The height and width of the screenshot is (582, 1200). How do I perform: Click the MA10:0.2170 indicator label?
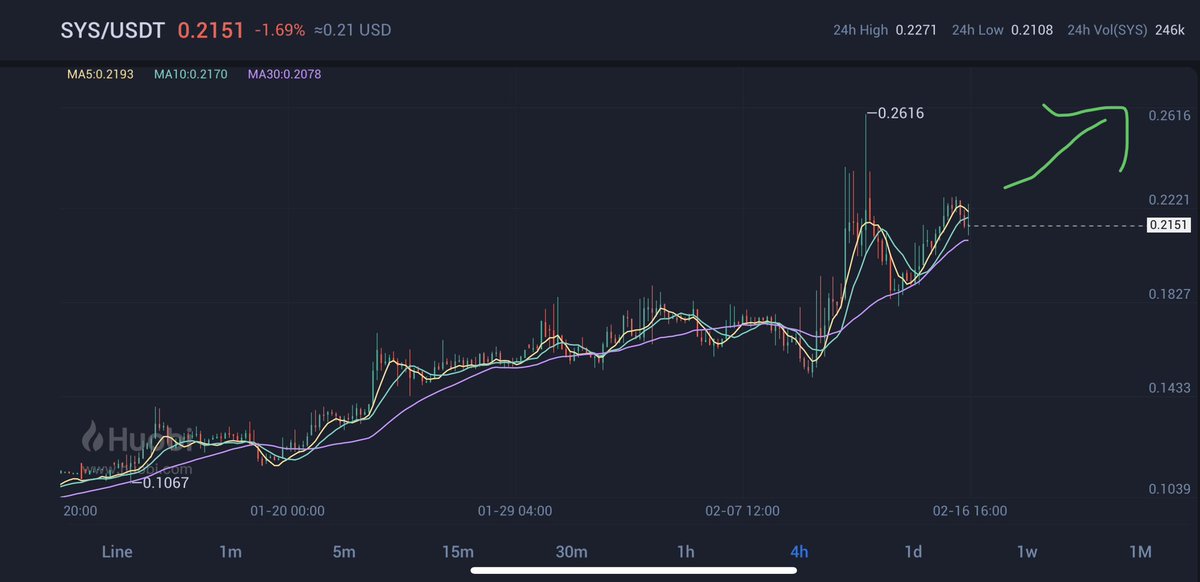pos(193,74)
